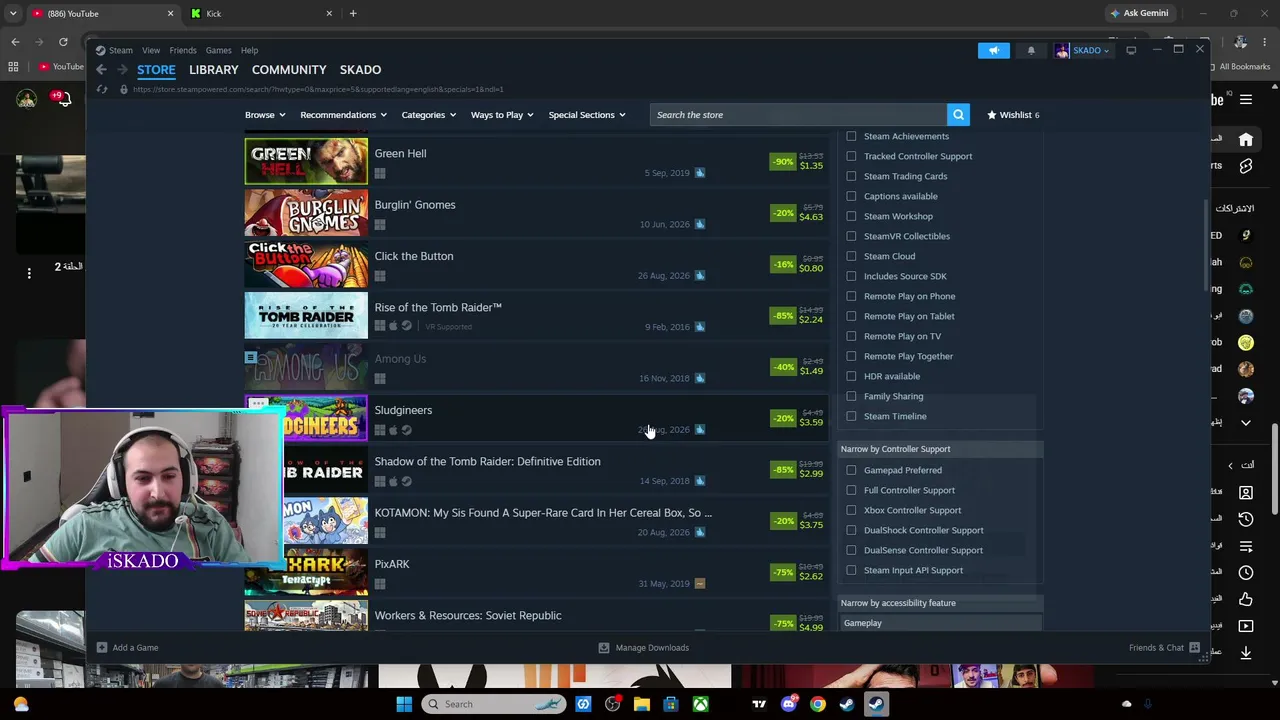Open the Wishlist link
The height and width of the screenshot is (720, 1280).
point(1013,115)
